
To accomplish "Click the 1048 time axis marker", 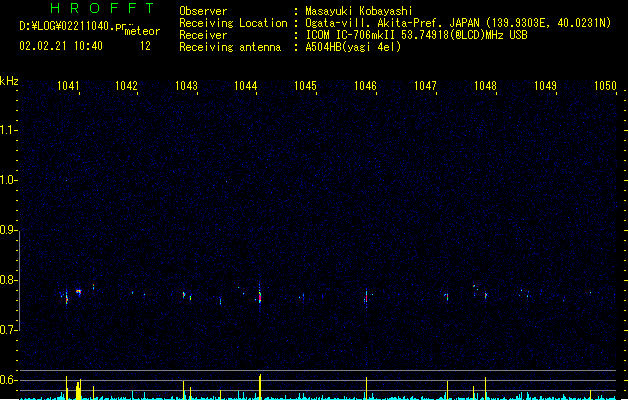I will (x=485, y=86).
